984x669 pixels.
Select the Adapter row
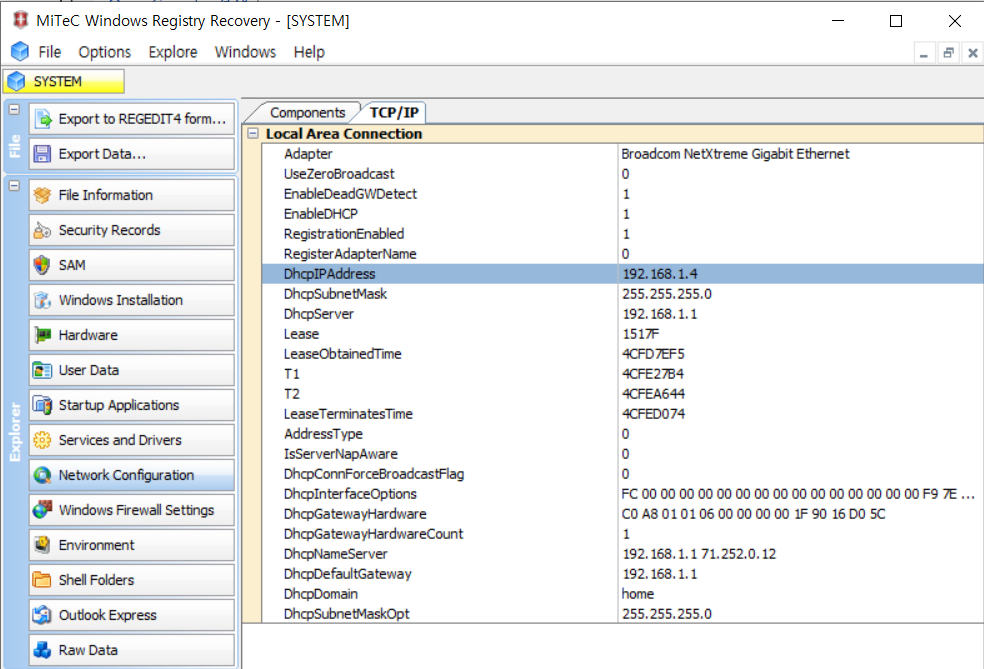tap(623, 154)
